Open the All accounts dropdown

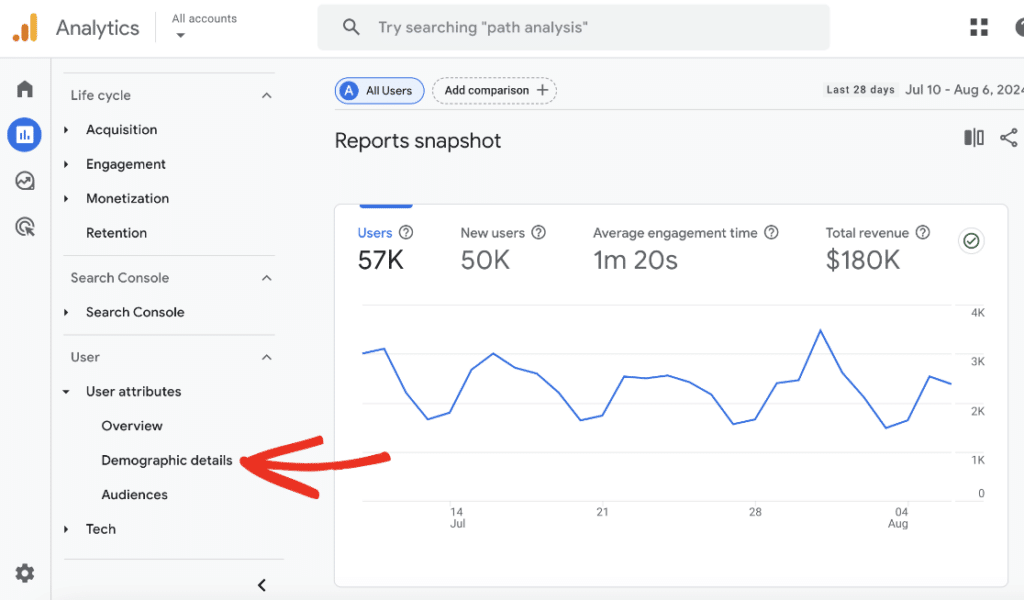[203, 25]
